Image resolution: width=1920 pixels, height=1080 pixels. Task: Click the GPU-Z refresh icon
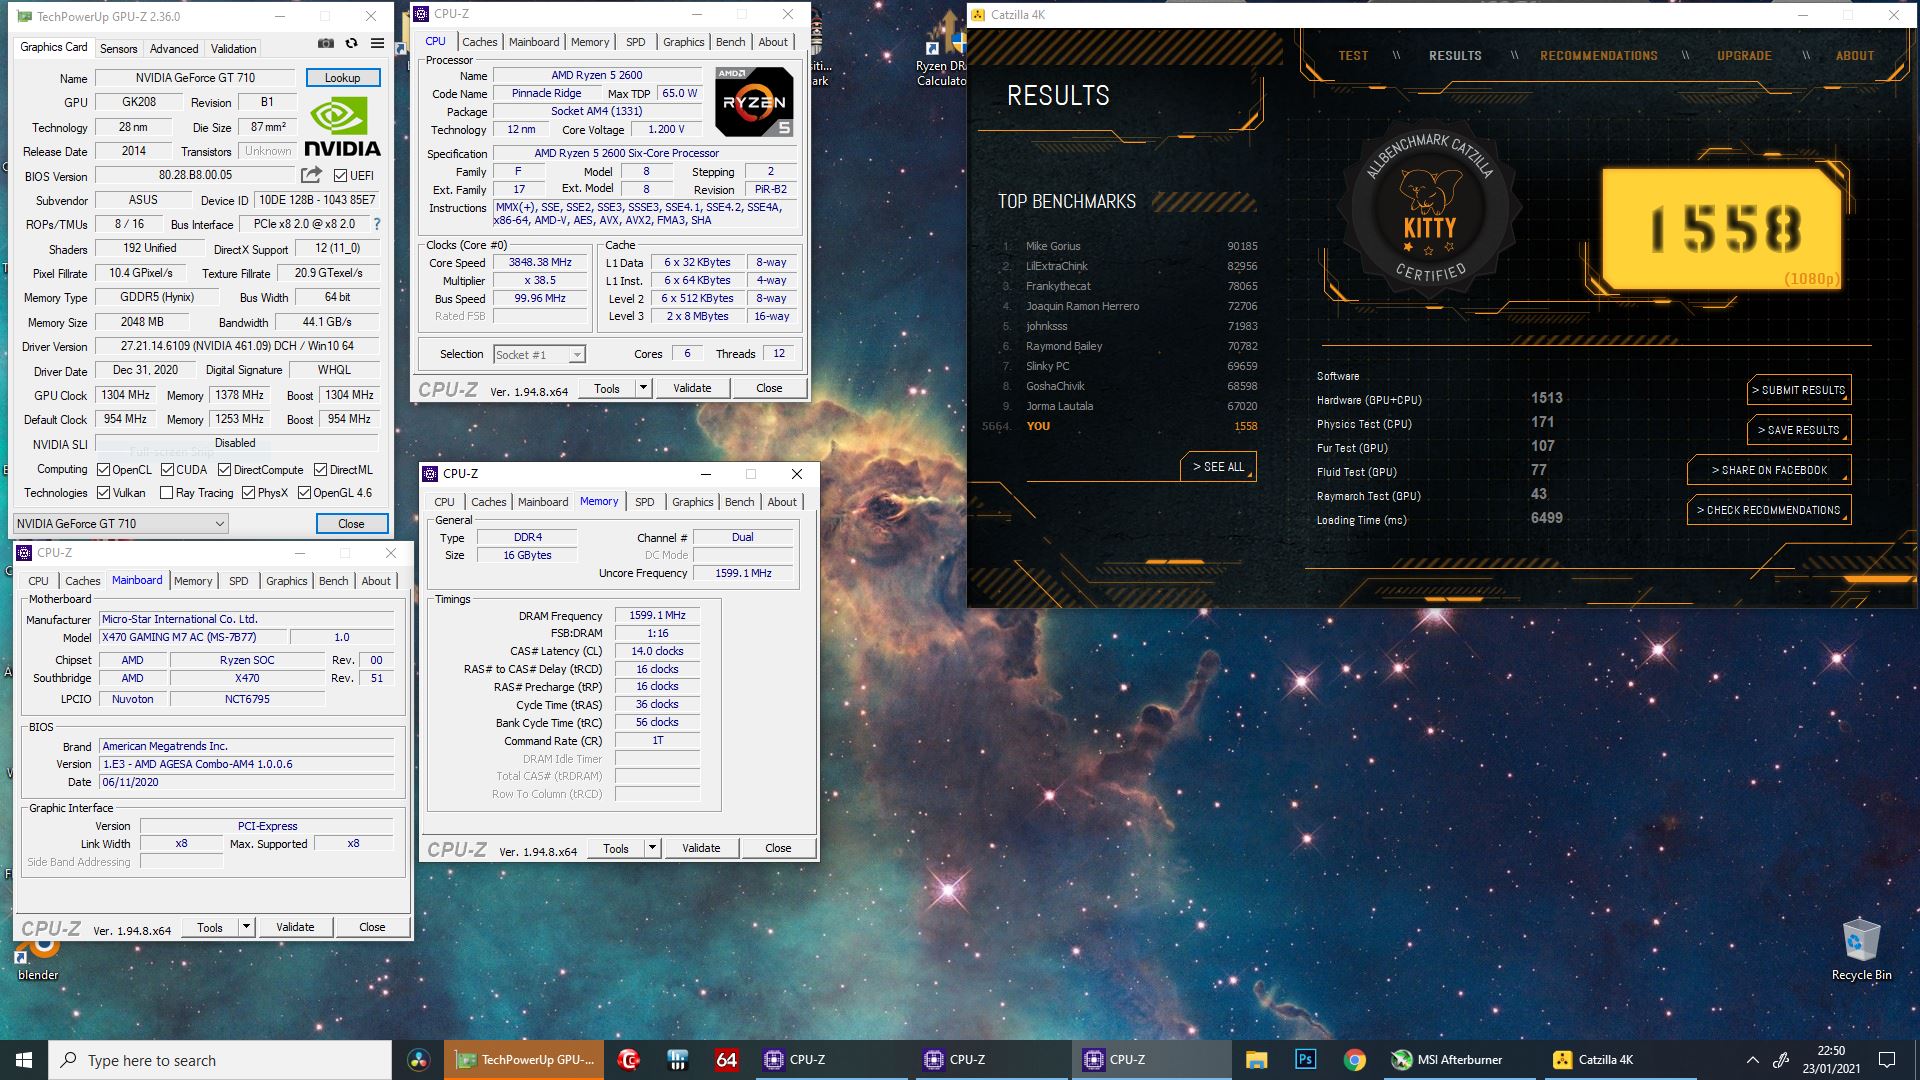click(351, 43)
